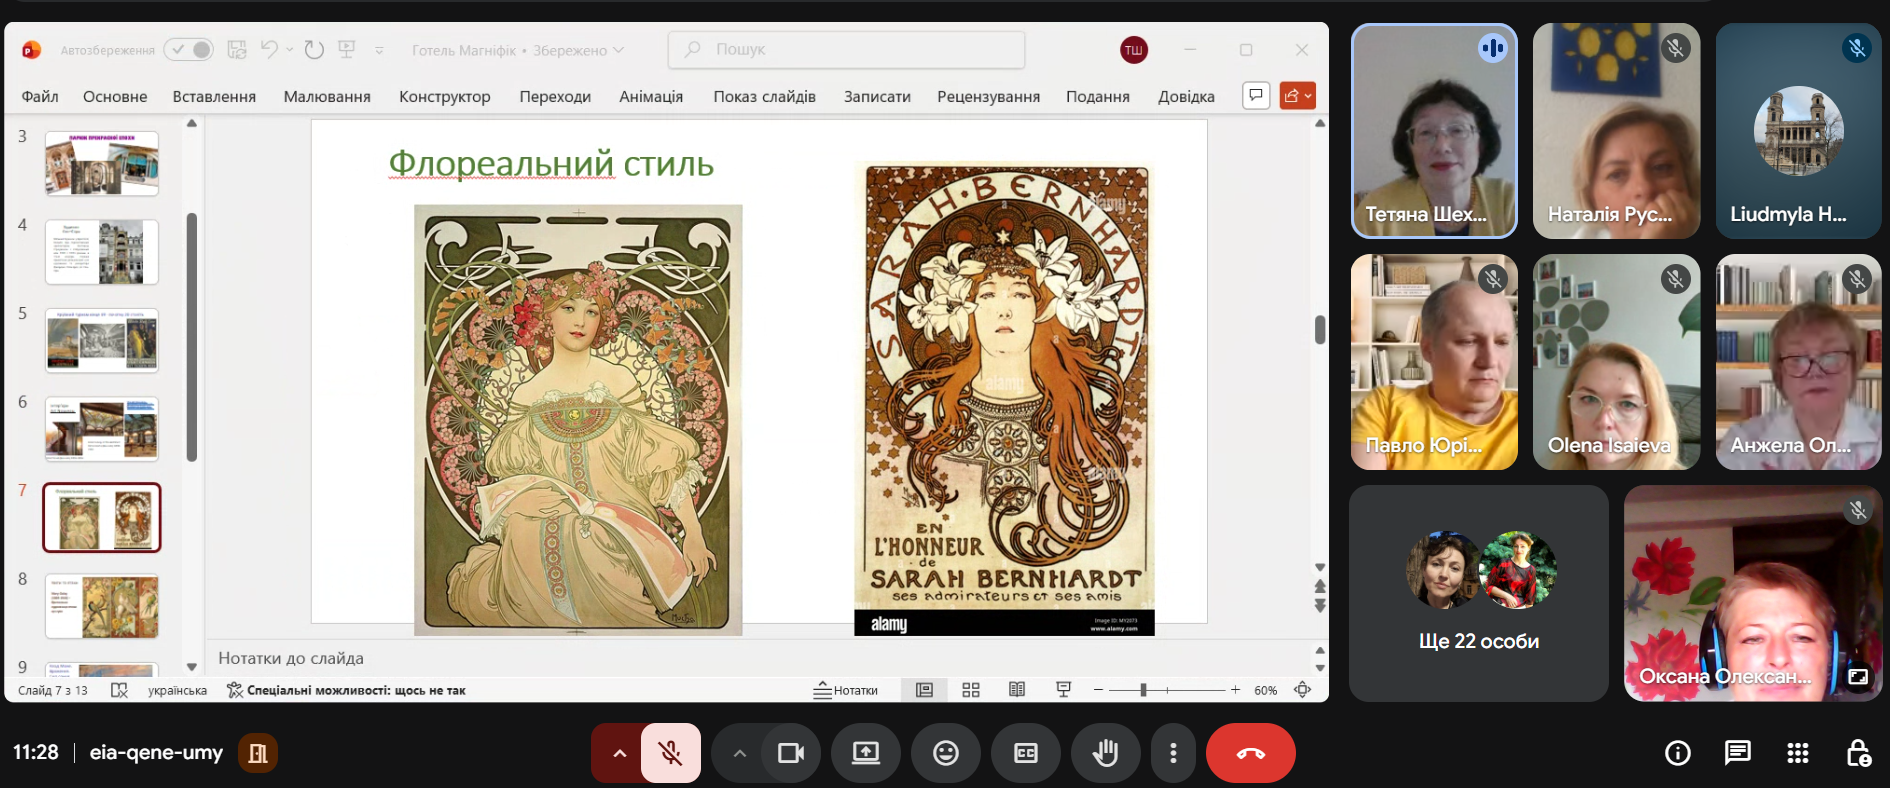
Task: Expand video settings arrow beside camera
Action: [x=739, y=753]
